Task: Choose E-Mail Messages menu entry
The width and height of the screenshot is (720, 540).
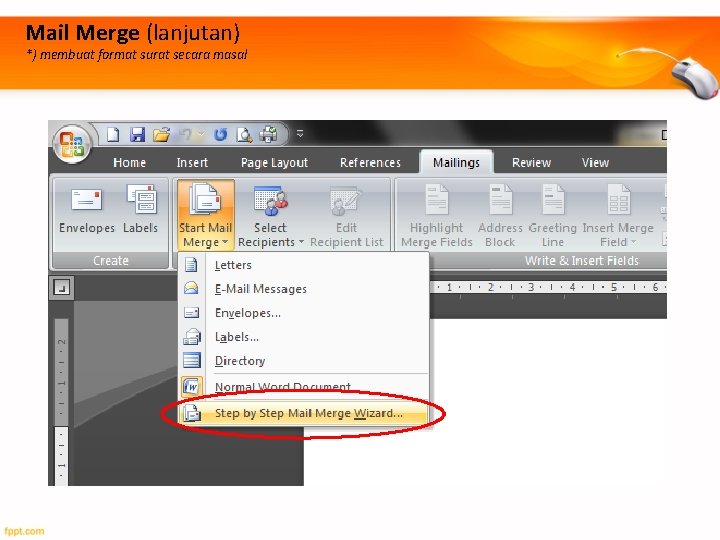Action: 303,289
